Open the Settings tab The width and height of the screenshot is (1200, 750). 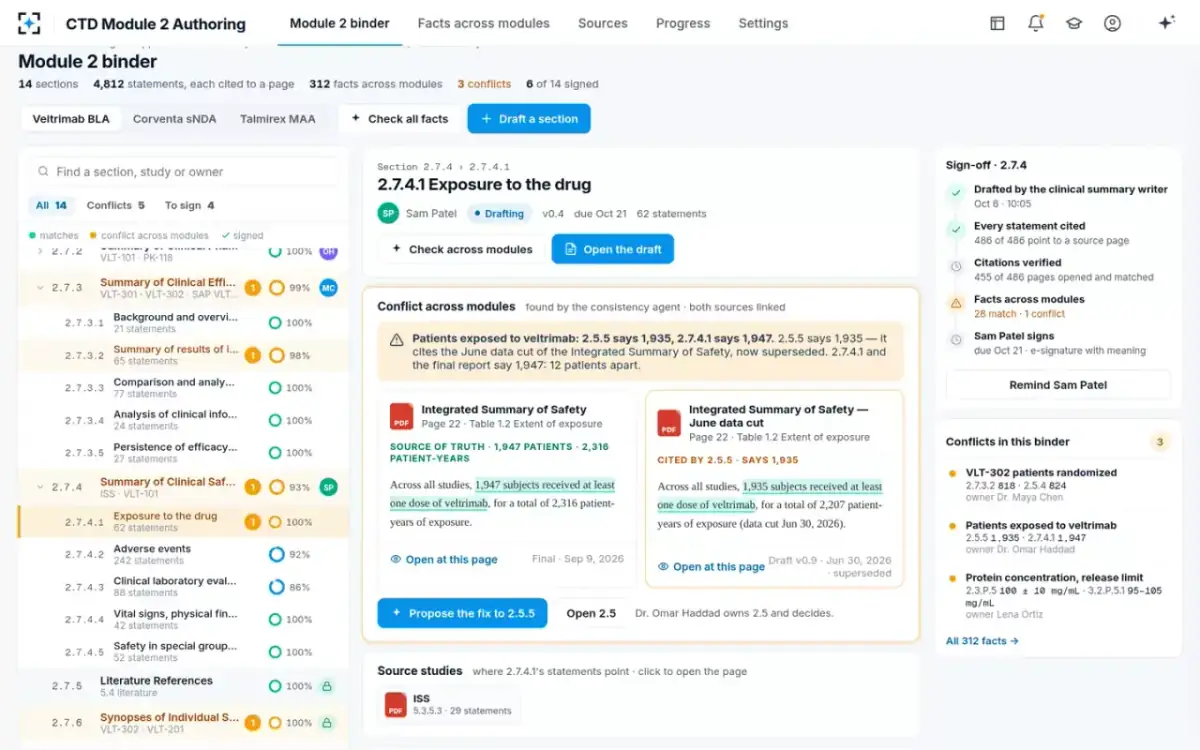coord(763,23)
